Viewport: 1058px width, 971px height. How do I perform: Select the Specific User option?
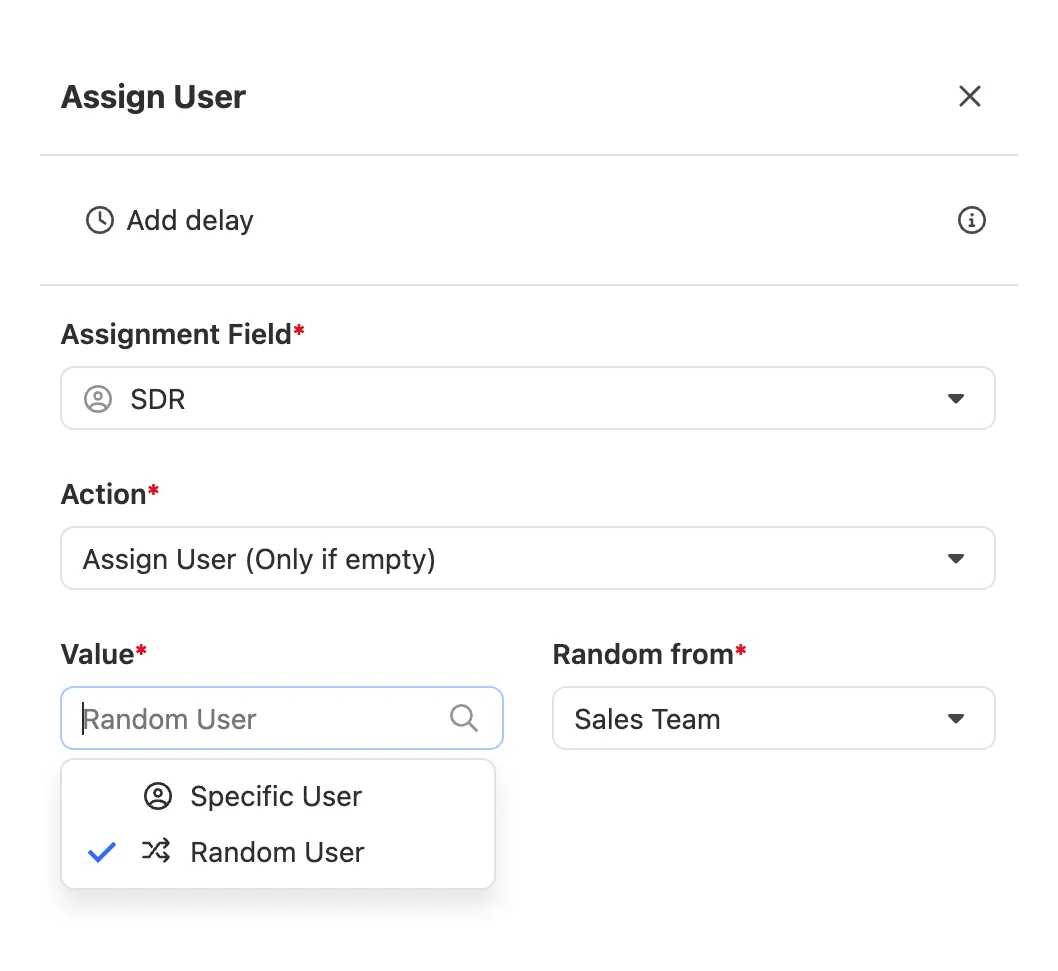coord(278,796)
